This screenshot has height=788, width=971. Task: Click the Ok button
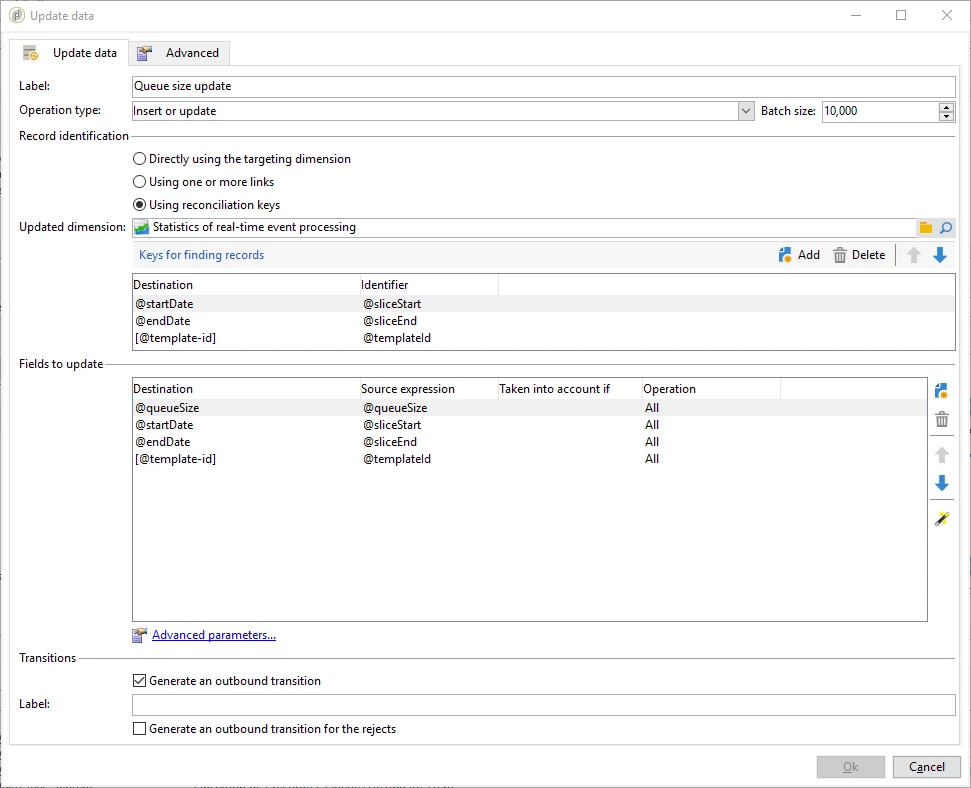click(850, 767)
